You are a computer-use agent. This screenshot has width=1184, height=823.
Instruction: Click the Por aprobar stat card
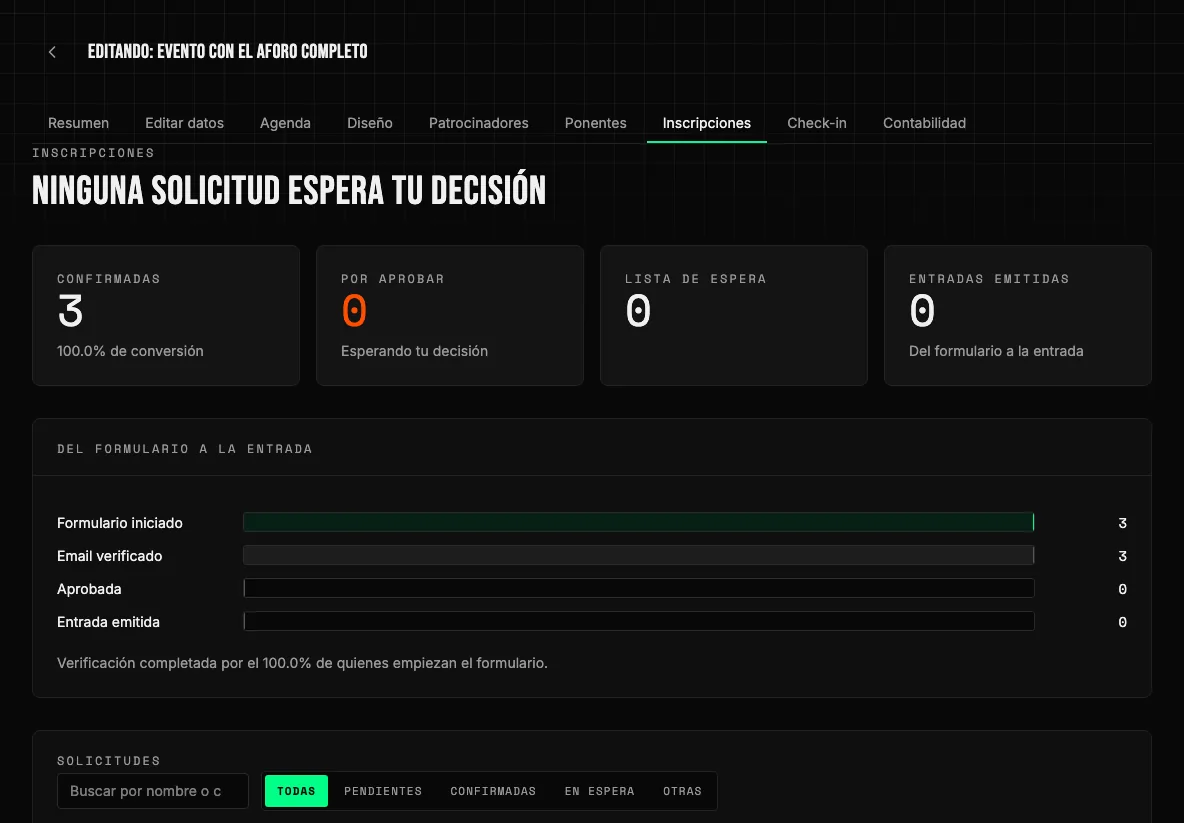pyautogui.click(x=450, y=316)
